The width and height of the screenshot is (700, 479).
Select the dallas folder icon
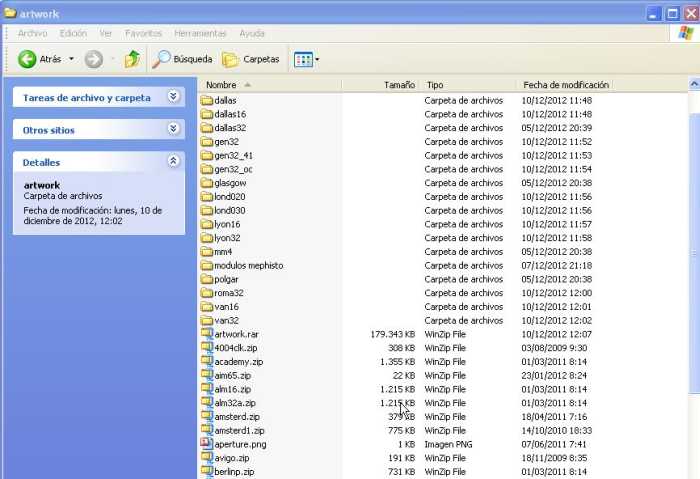pos(207,100)
